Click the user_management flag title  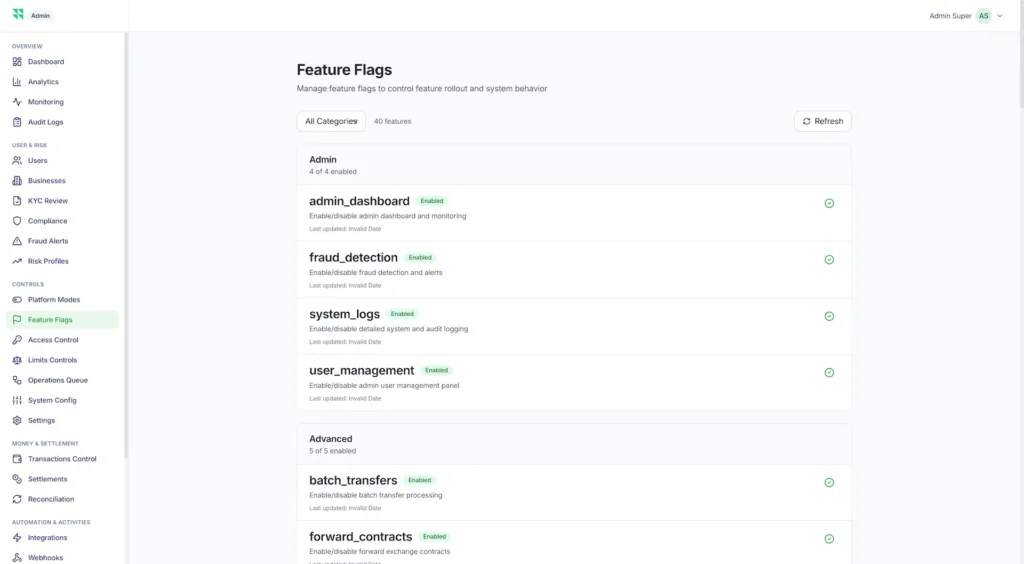(x=361, y=371)
